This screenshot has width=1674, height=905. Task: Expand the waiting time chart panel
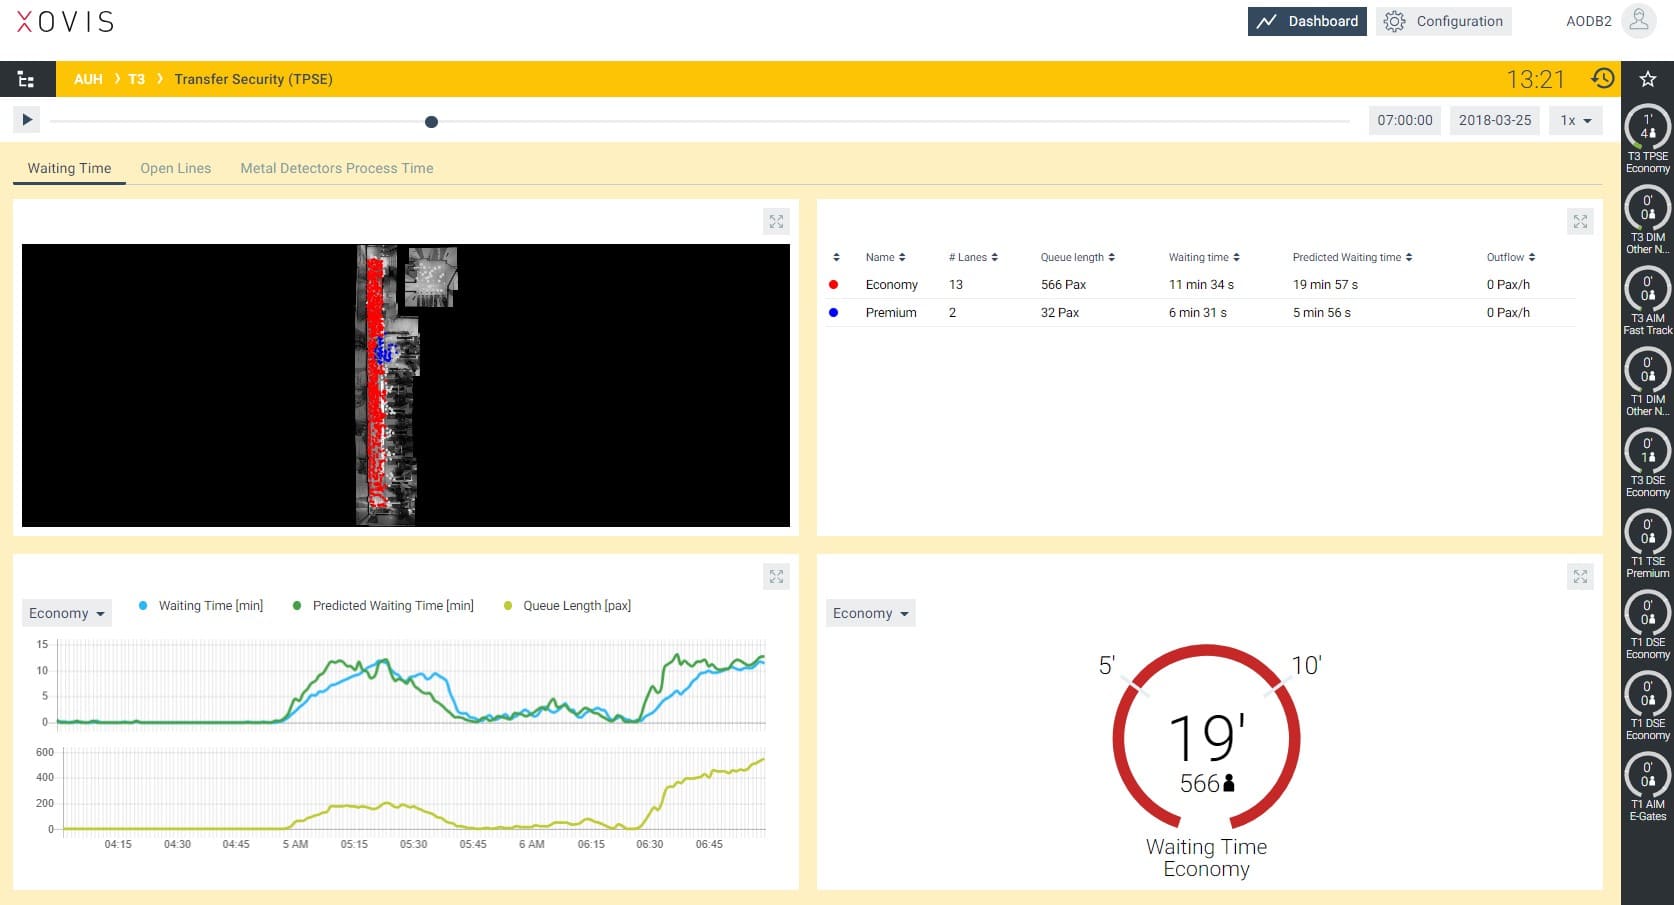click(x=776, y=577)
